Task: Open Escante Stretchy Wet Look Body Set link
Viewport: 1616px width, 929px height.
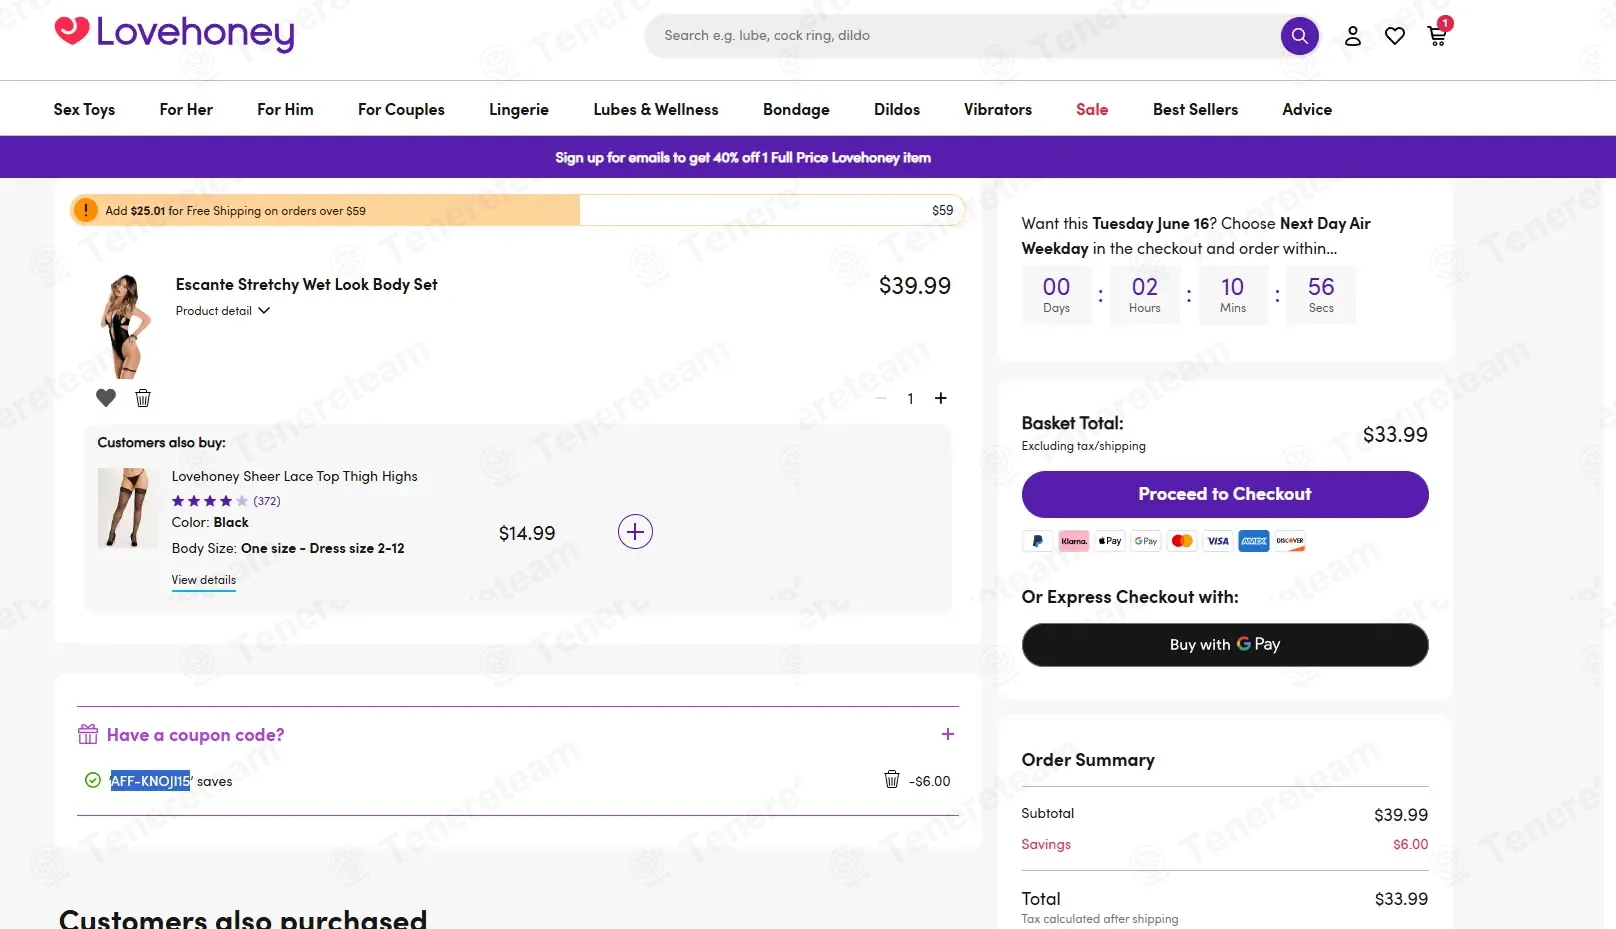Action: click(307, 285)
